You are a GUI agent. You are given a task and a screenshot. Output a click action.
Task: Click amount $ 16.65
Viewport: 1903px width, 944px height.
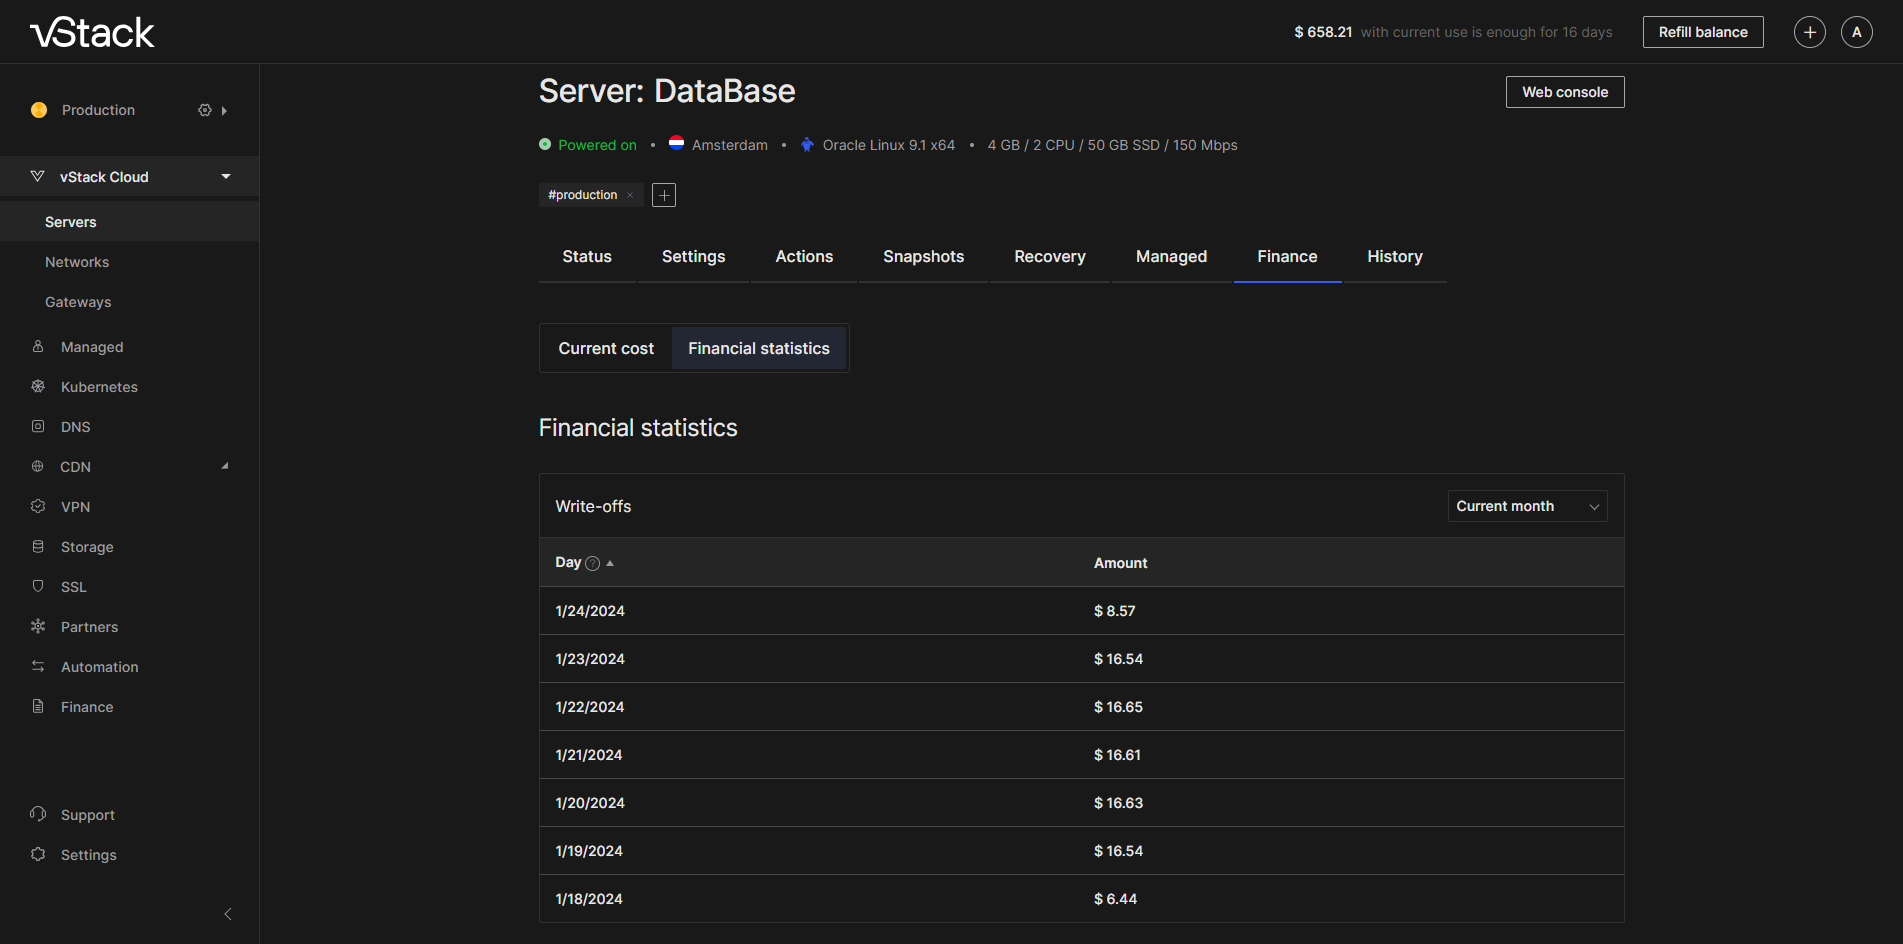1118,707
